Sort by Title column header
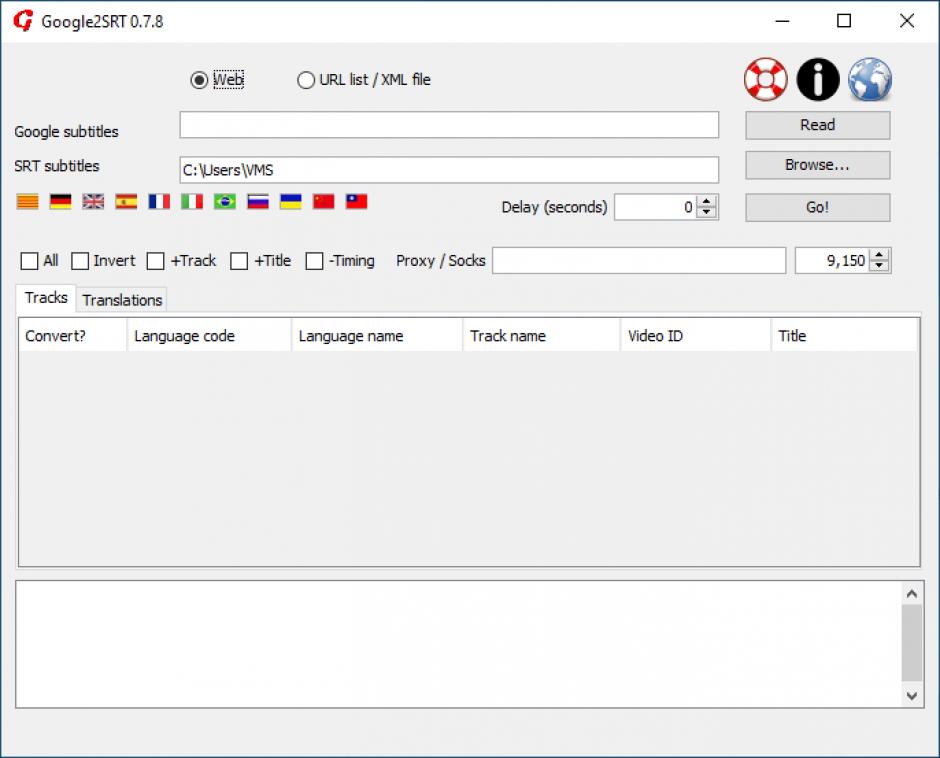 (845, 336)
